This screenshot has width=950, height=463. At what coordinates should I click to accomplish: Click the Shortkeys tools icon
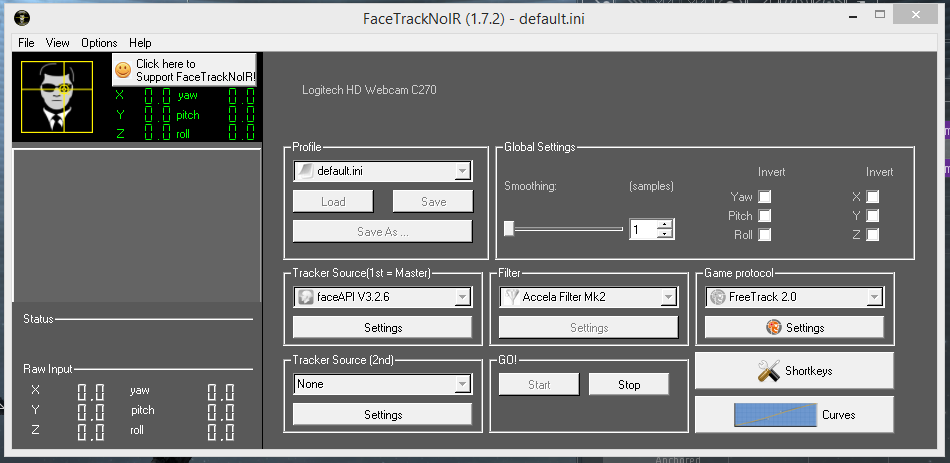[x=768, y=371]
